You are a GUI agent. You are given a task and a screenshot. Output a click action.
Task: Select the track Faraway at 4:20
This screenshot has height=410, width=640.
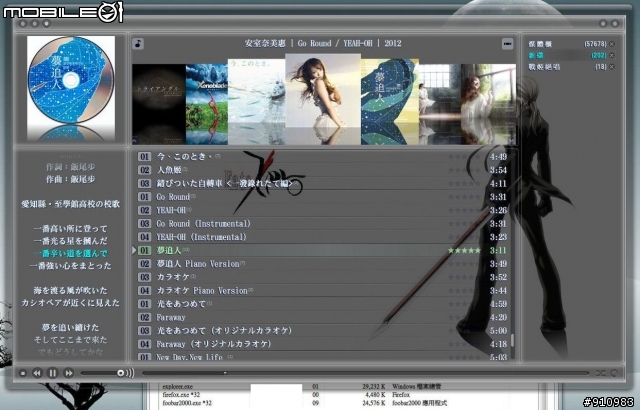point(322,317)
